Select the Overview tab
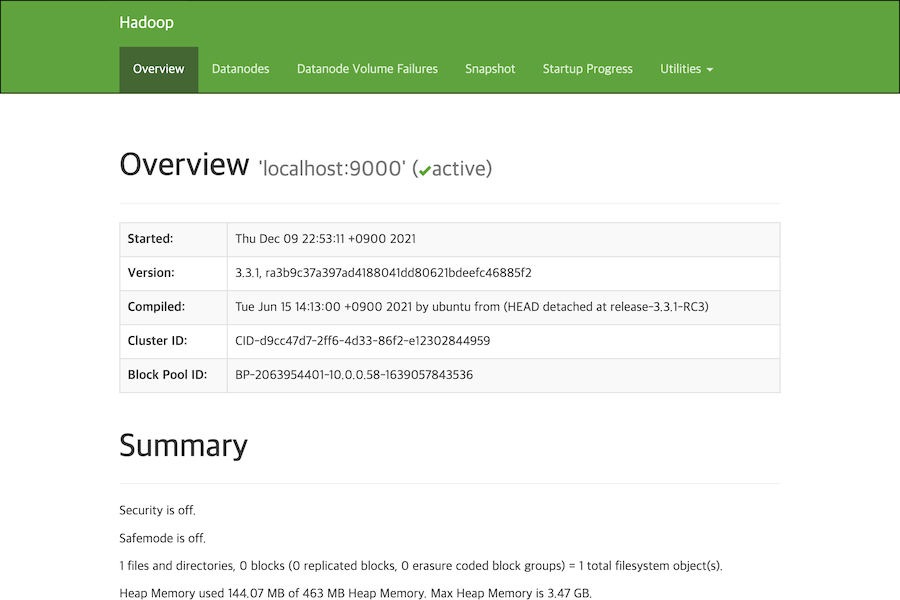The height and width of the screenshot is (600, 900). click(x=158, y=69)
